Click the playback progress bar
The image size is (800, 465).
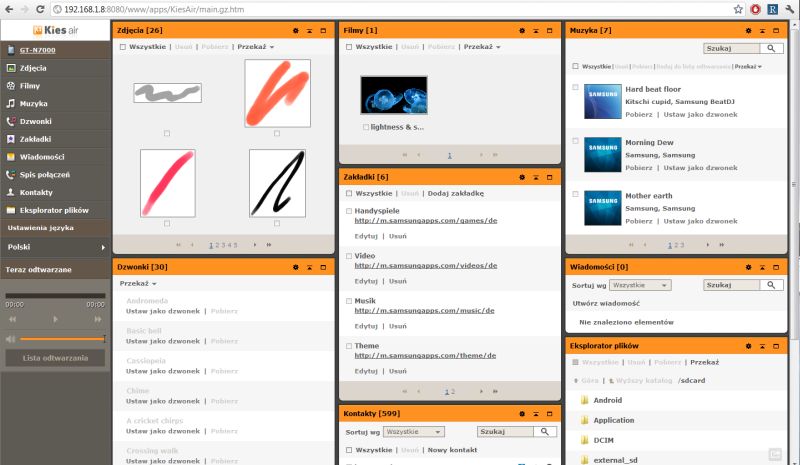pos(55,296)
